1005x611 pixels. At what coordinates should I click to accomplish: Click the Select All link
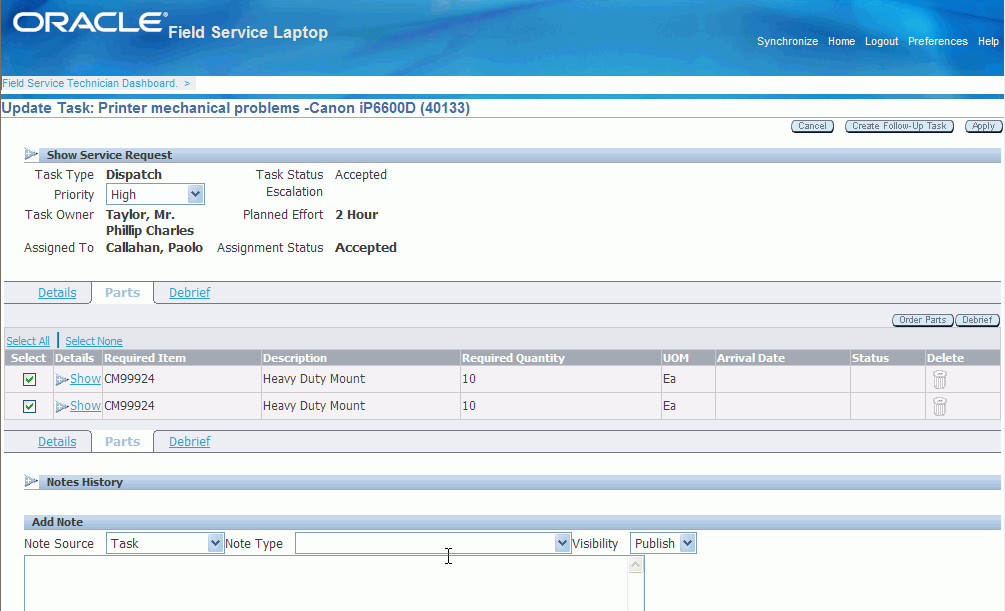click(x=28, y=341)
